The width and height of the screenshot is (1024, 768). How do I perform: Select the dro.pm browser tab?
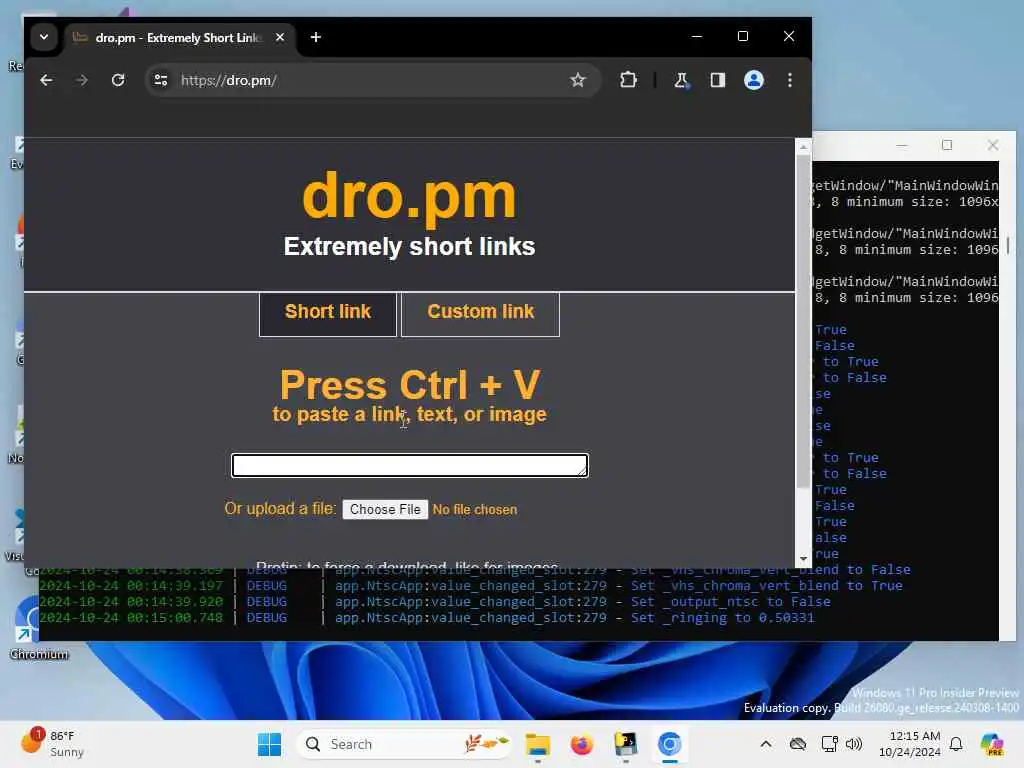point(178,38)
